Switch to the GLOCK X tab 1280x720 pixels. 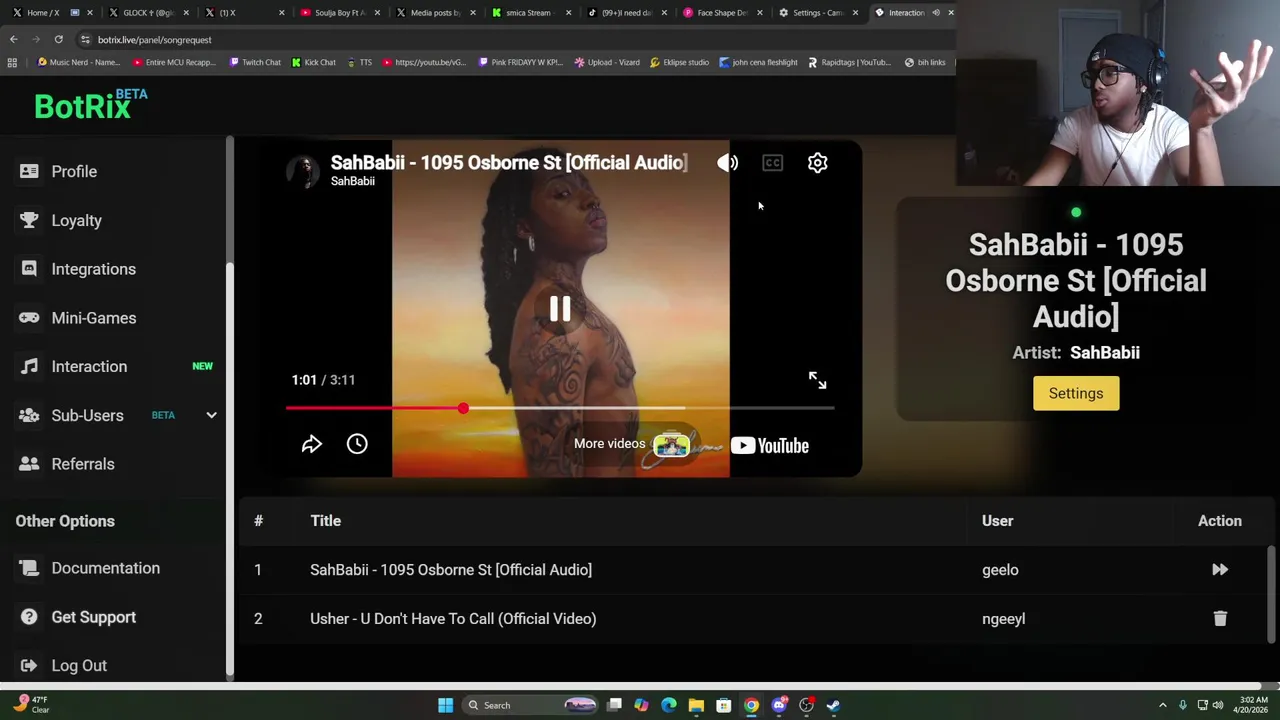(x=147, y=13)
